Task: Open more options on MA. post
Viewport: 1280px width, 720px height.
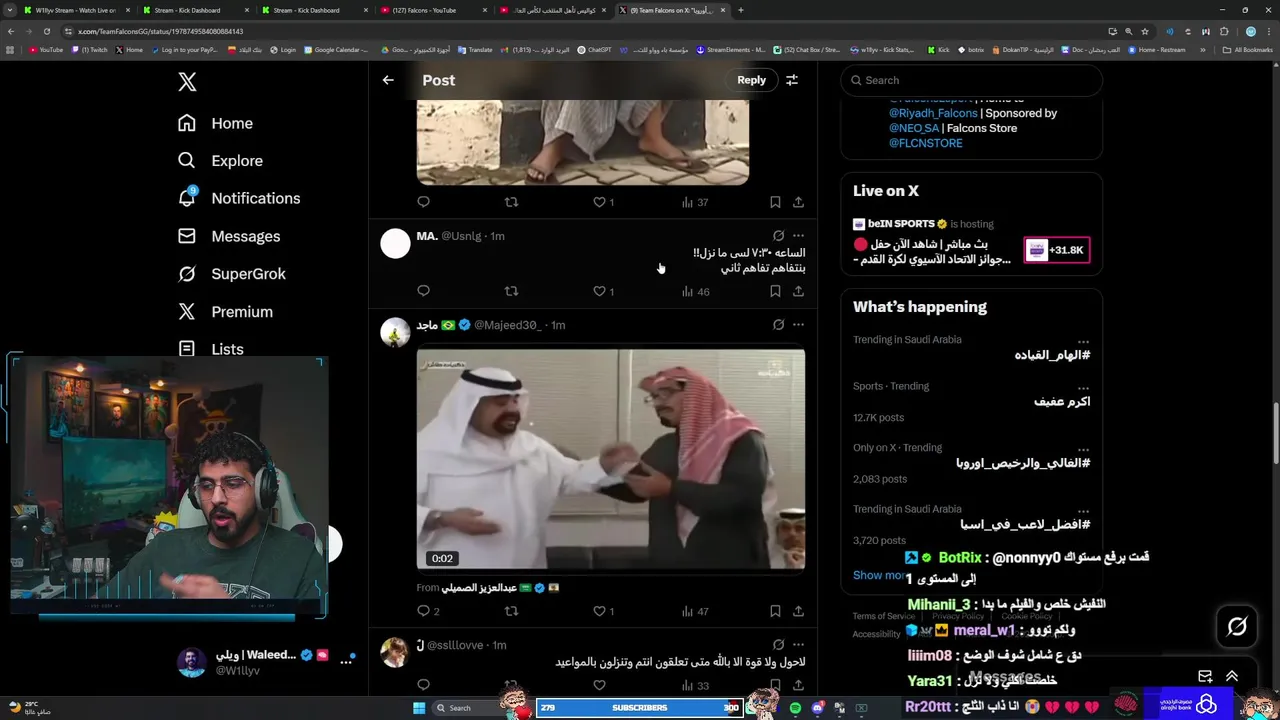Action: [x=798, y=236]
